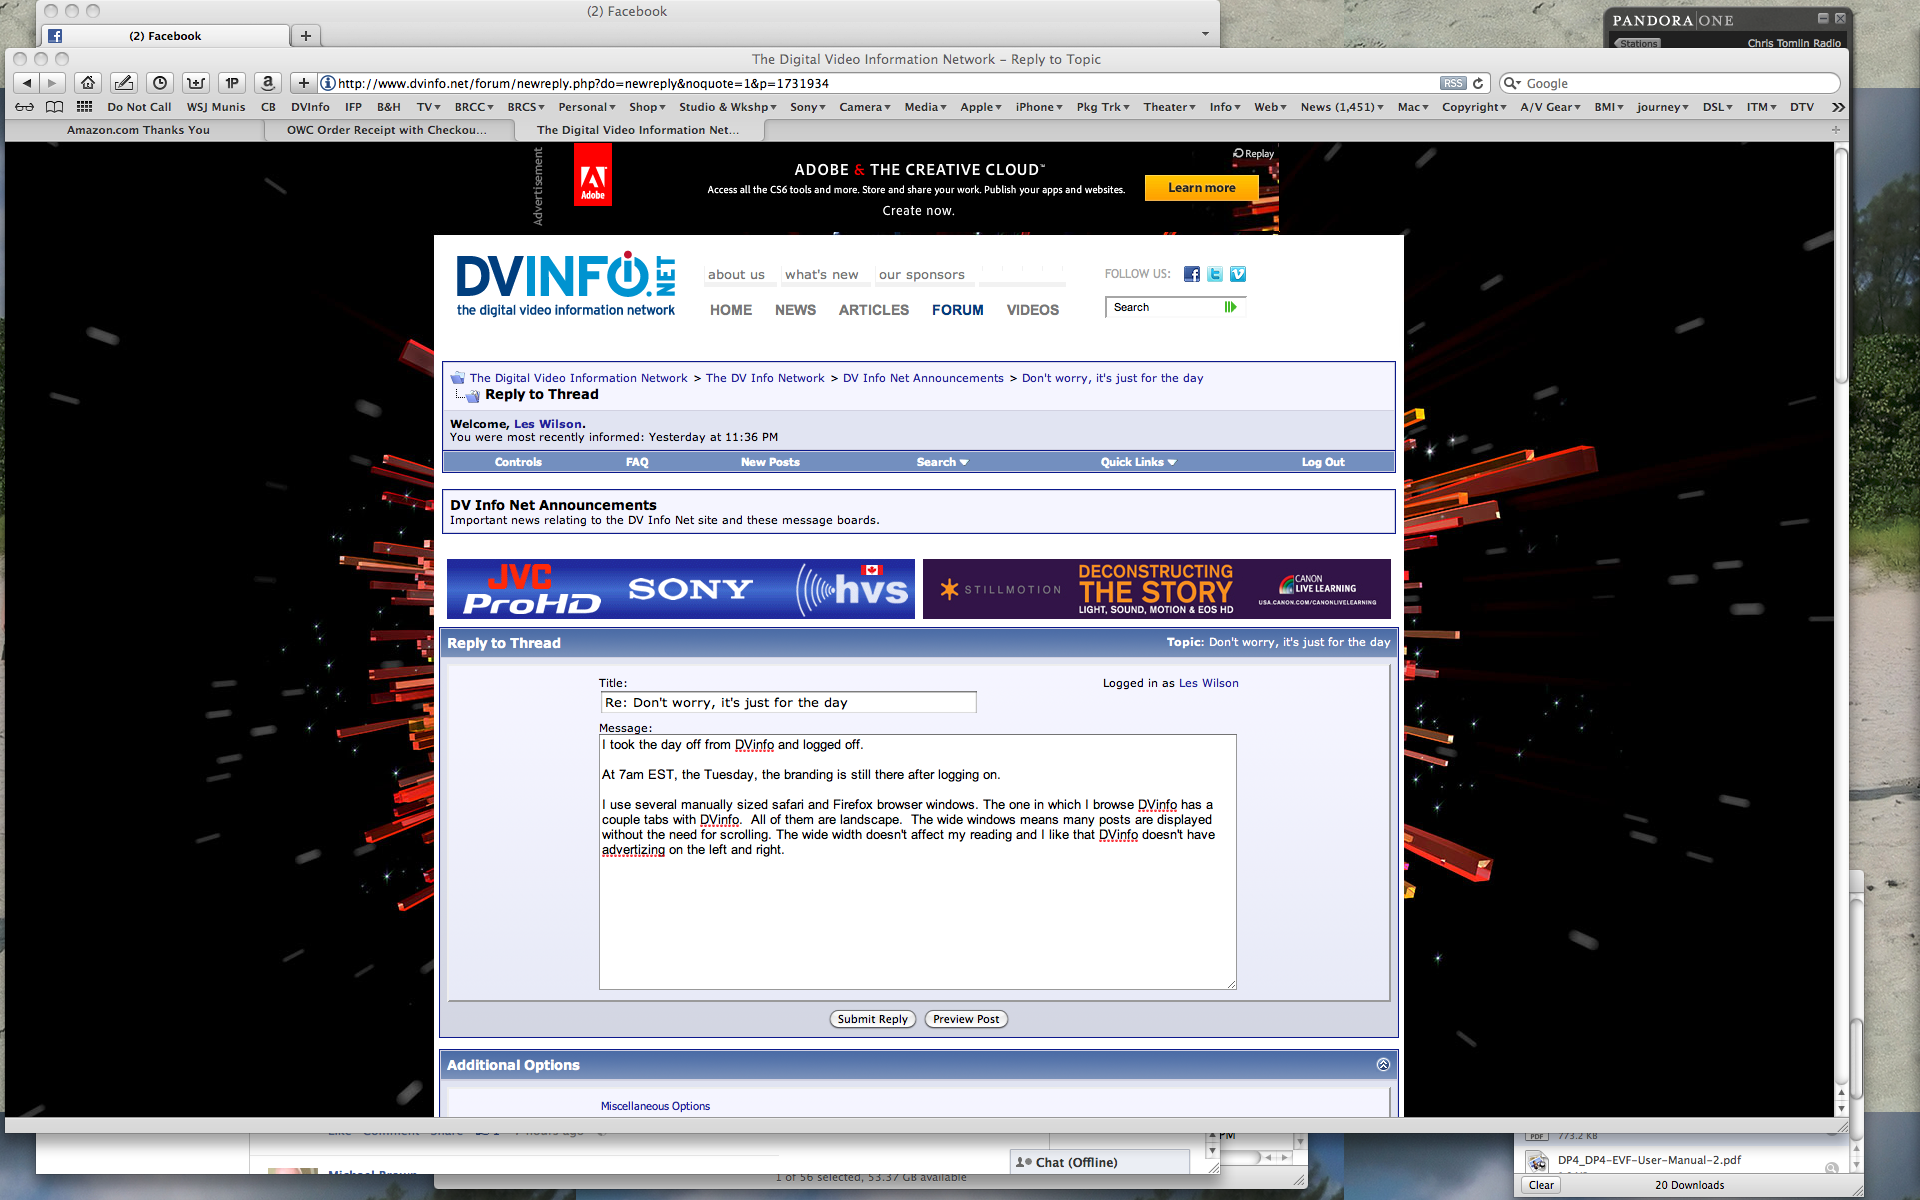Select The Digital Video Information Net tab
1920x1200 pixels.
(x=638, y=130)
